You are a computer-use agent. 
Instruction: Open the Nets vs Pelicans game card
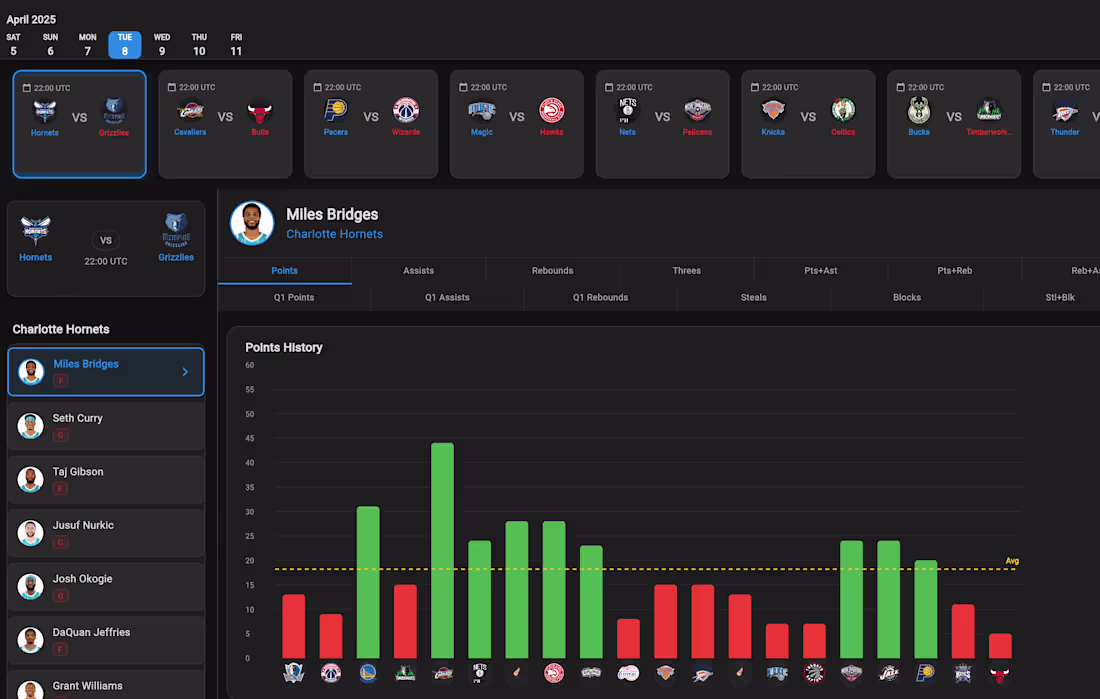(x=662, y=124)
